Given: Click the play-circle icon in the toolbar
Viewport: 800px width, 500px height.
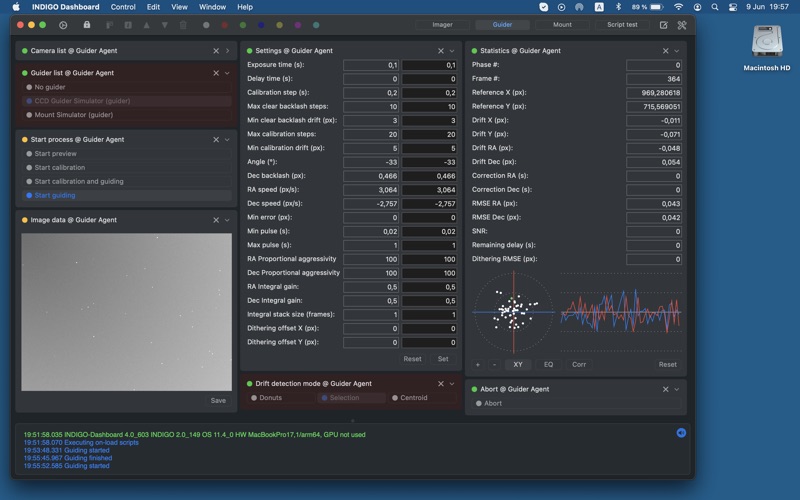Looking at the screenshot, I should pos(63,25).
